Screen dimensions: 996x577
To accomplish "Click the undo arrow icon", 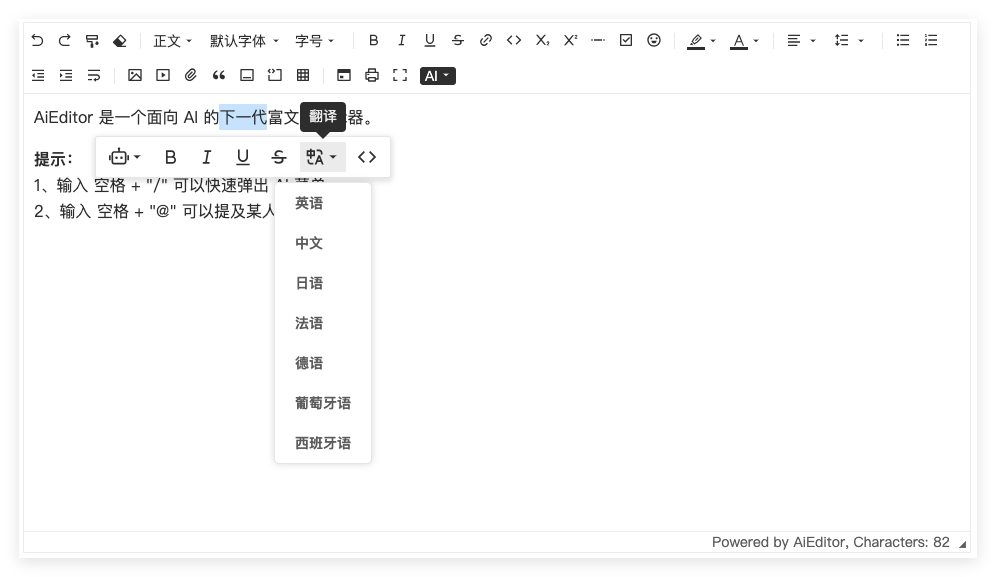I will (x=38, y=41).
